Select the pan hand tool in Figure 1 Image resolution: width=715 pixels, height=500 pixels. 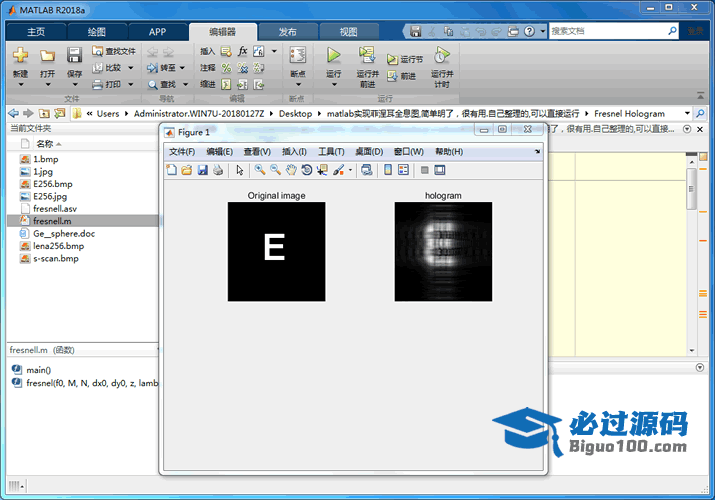[291, 170]
